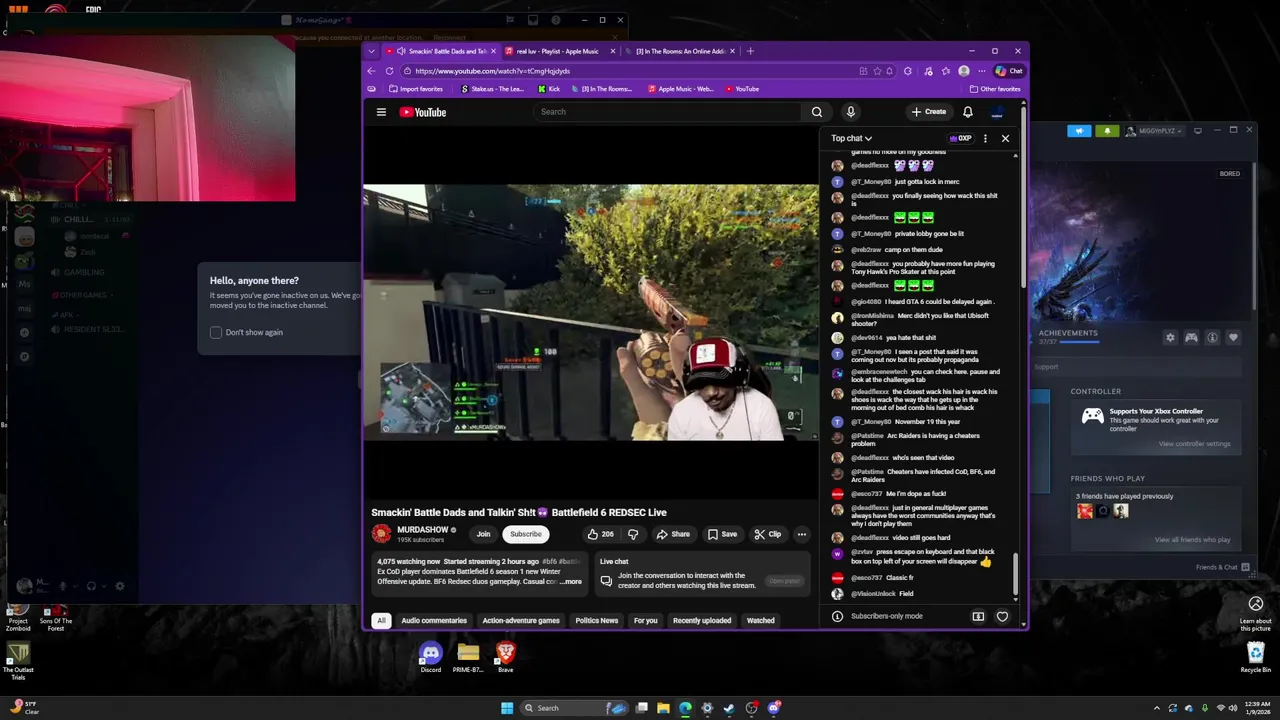The width and height of the screenshot is (1280, 720).
Task: Select the For you chip
Action: (x=645, y=621)
